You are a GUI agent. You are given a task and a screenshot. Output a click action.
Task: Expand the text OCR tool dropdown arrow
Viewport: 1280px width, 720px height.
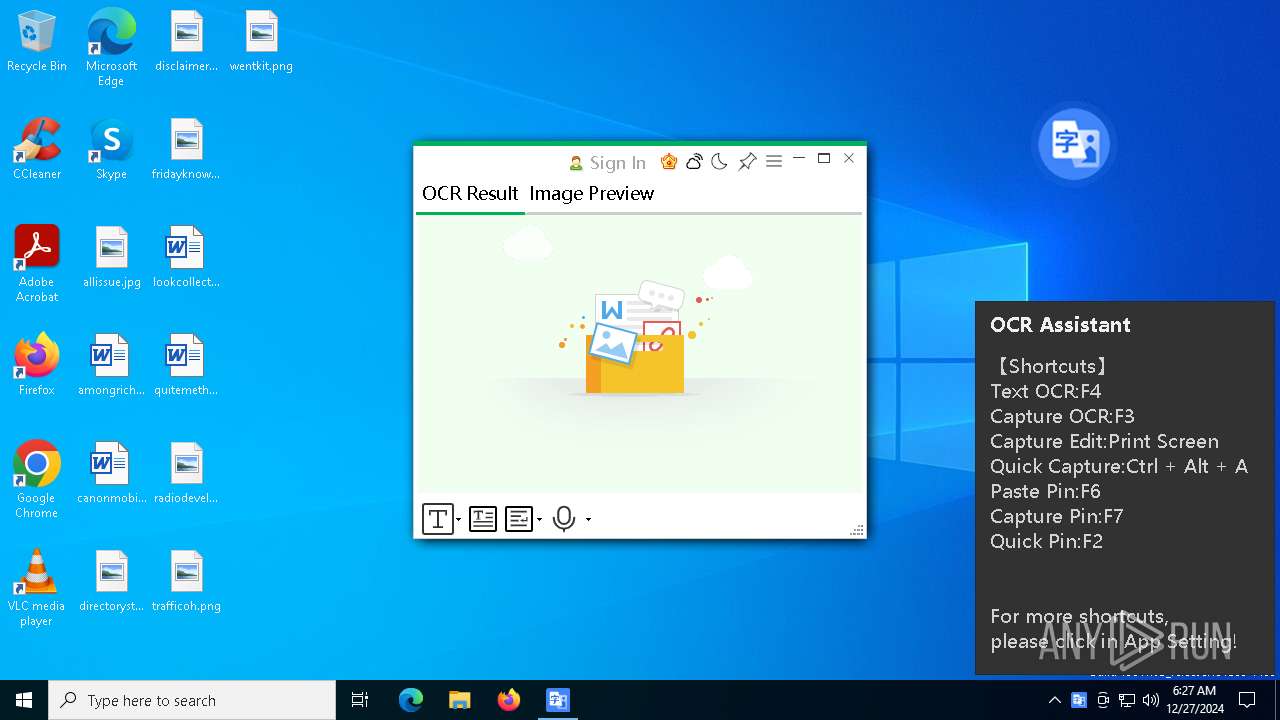point(459,520)
